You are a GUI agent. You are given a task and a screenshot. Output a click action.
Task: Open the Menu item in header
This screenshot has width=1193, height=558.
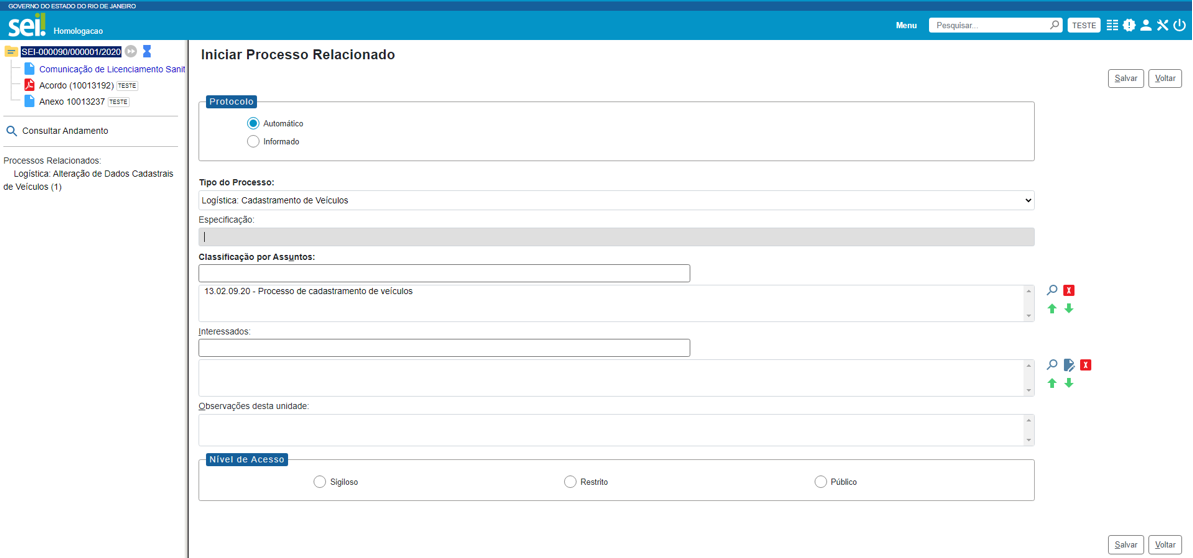[x=906, y=25]
